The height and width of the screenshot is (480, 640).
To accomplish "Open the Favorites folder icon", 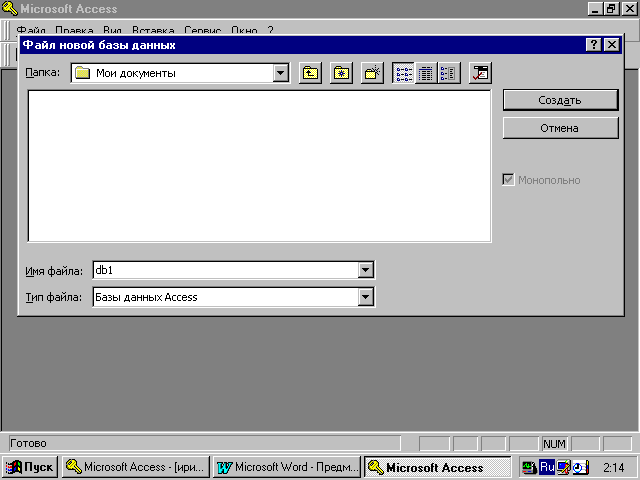I will point(341,73).
